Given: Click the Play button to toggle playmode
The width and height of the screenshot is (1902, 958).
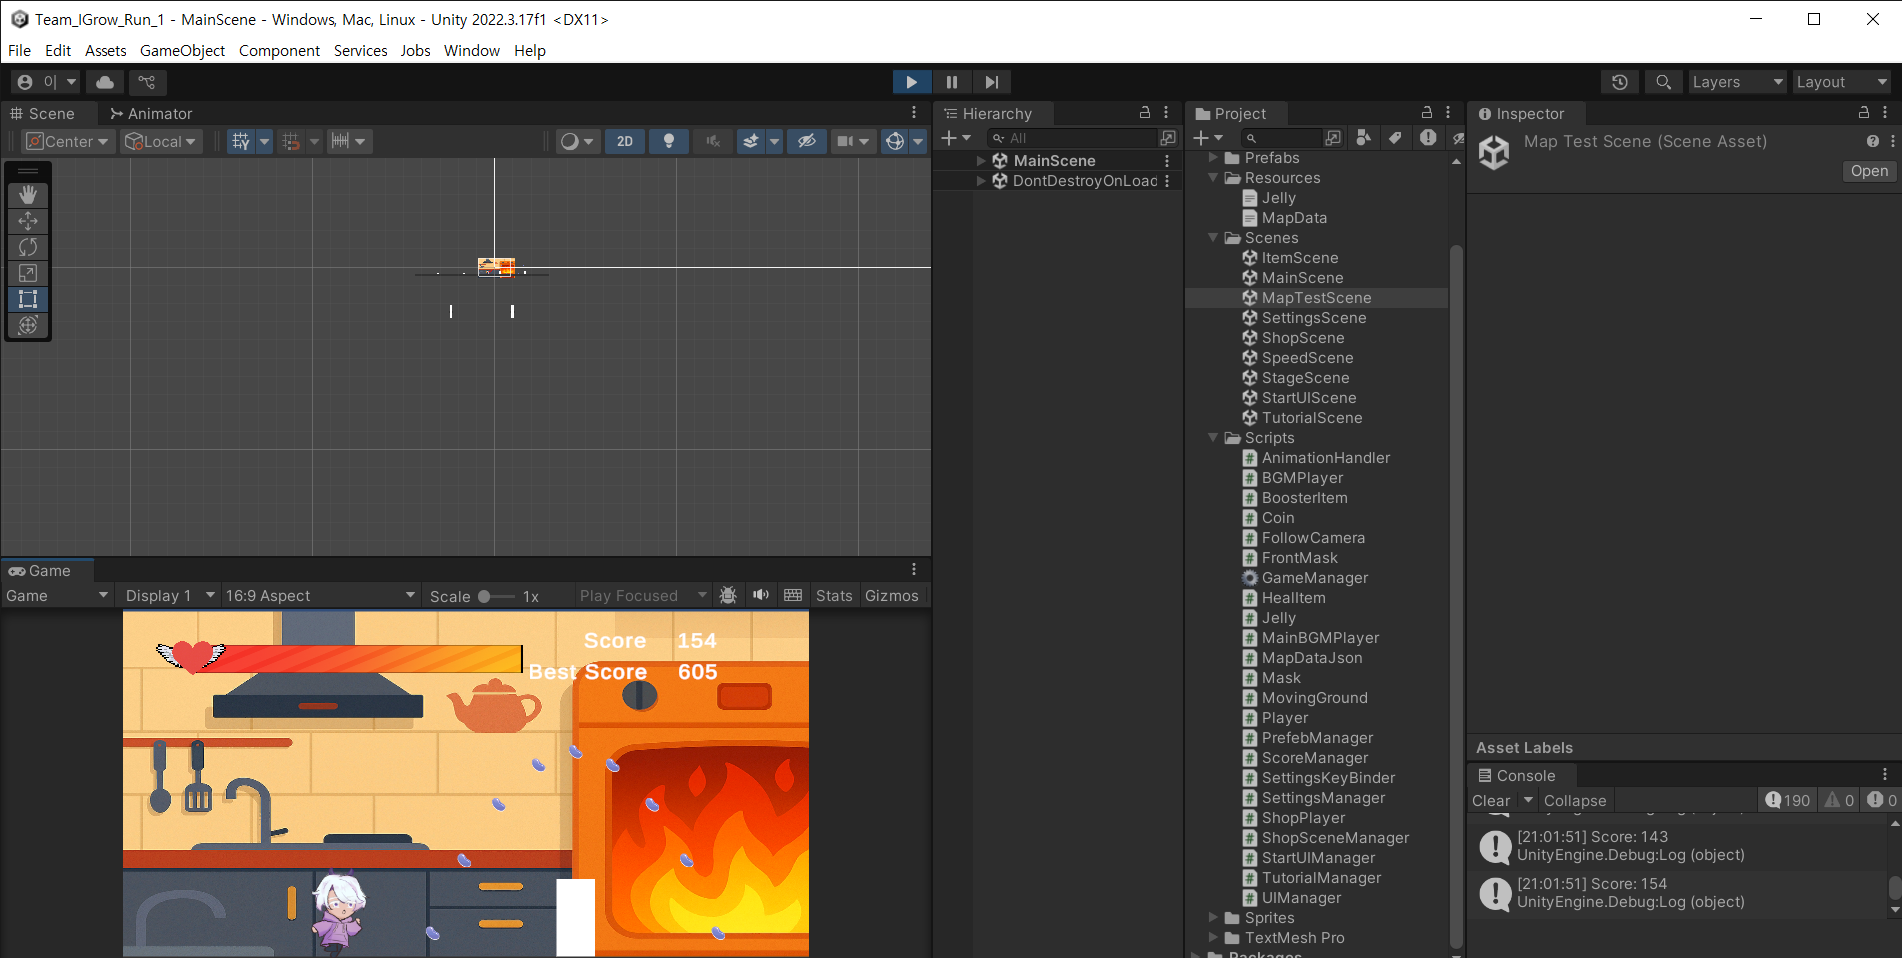Looking at the screenshot, I should point(911,82).
